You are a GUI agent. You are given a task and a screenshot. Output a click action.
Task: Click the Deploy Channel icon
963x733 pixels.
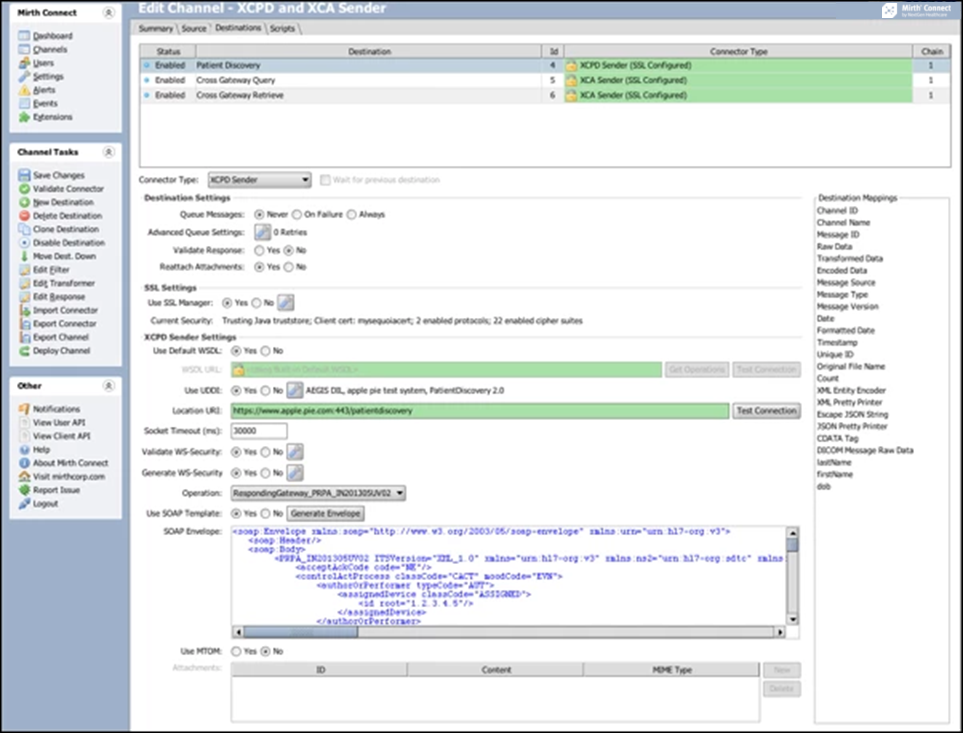point(24,351)
